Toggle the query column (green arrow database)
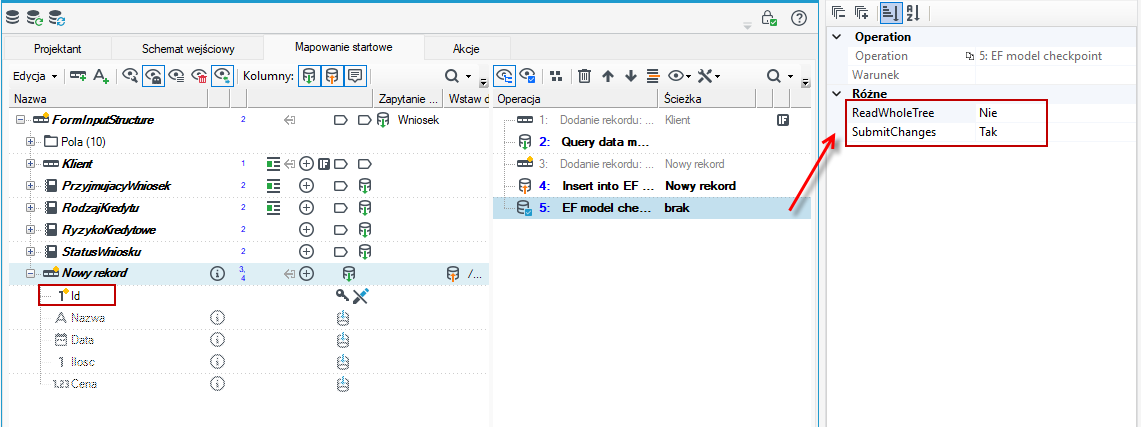1141x427 pixels. (x=310, y=76)
